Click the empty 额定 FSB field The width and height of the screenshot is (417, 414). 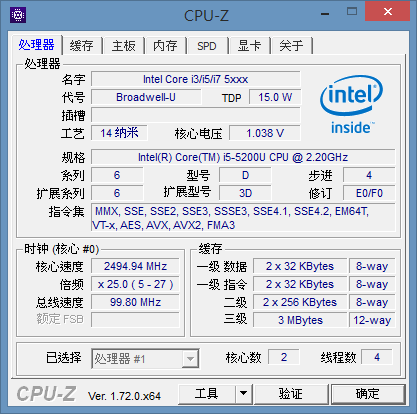[x=135, y=320]
